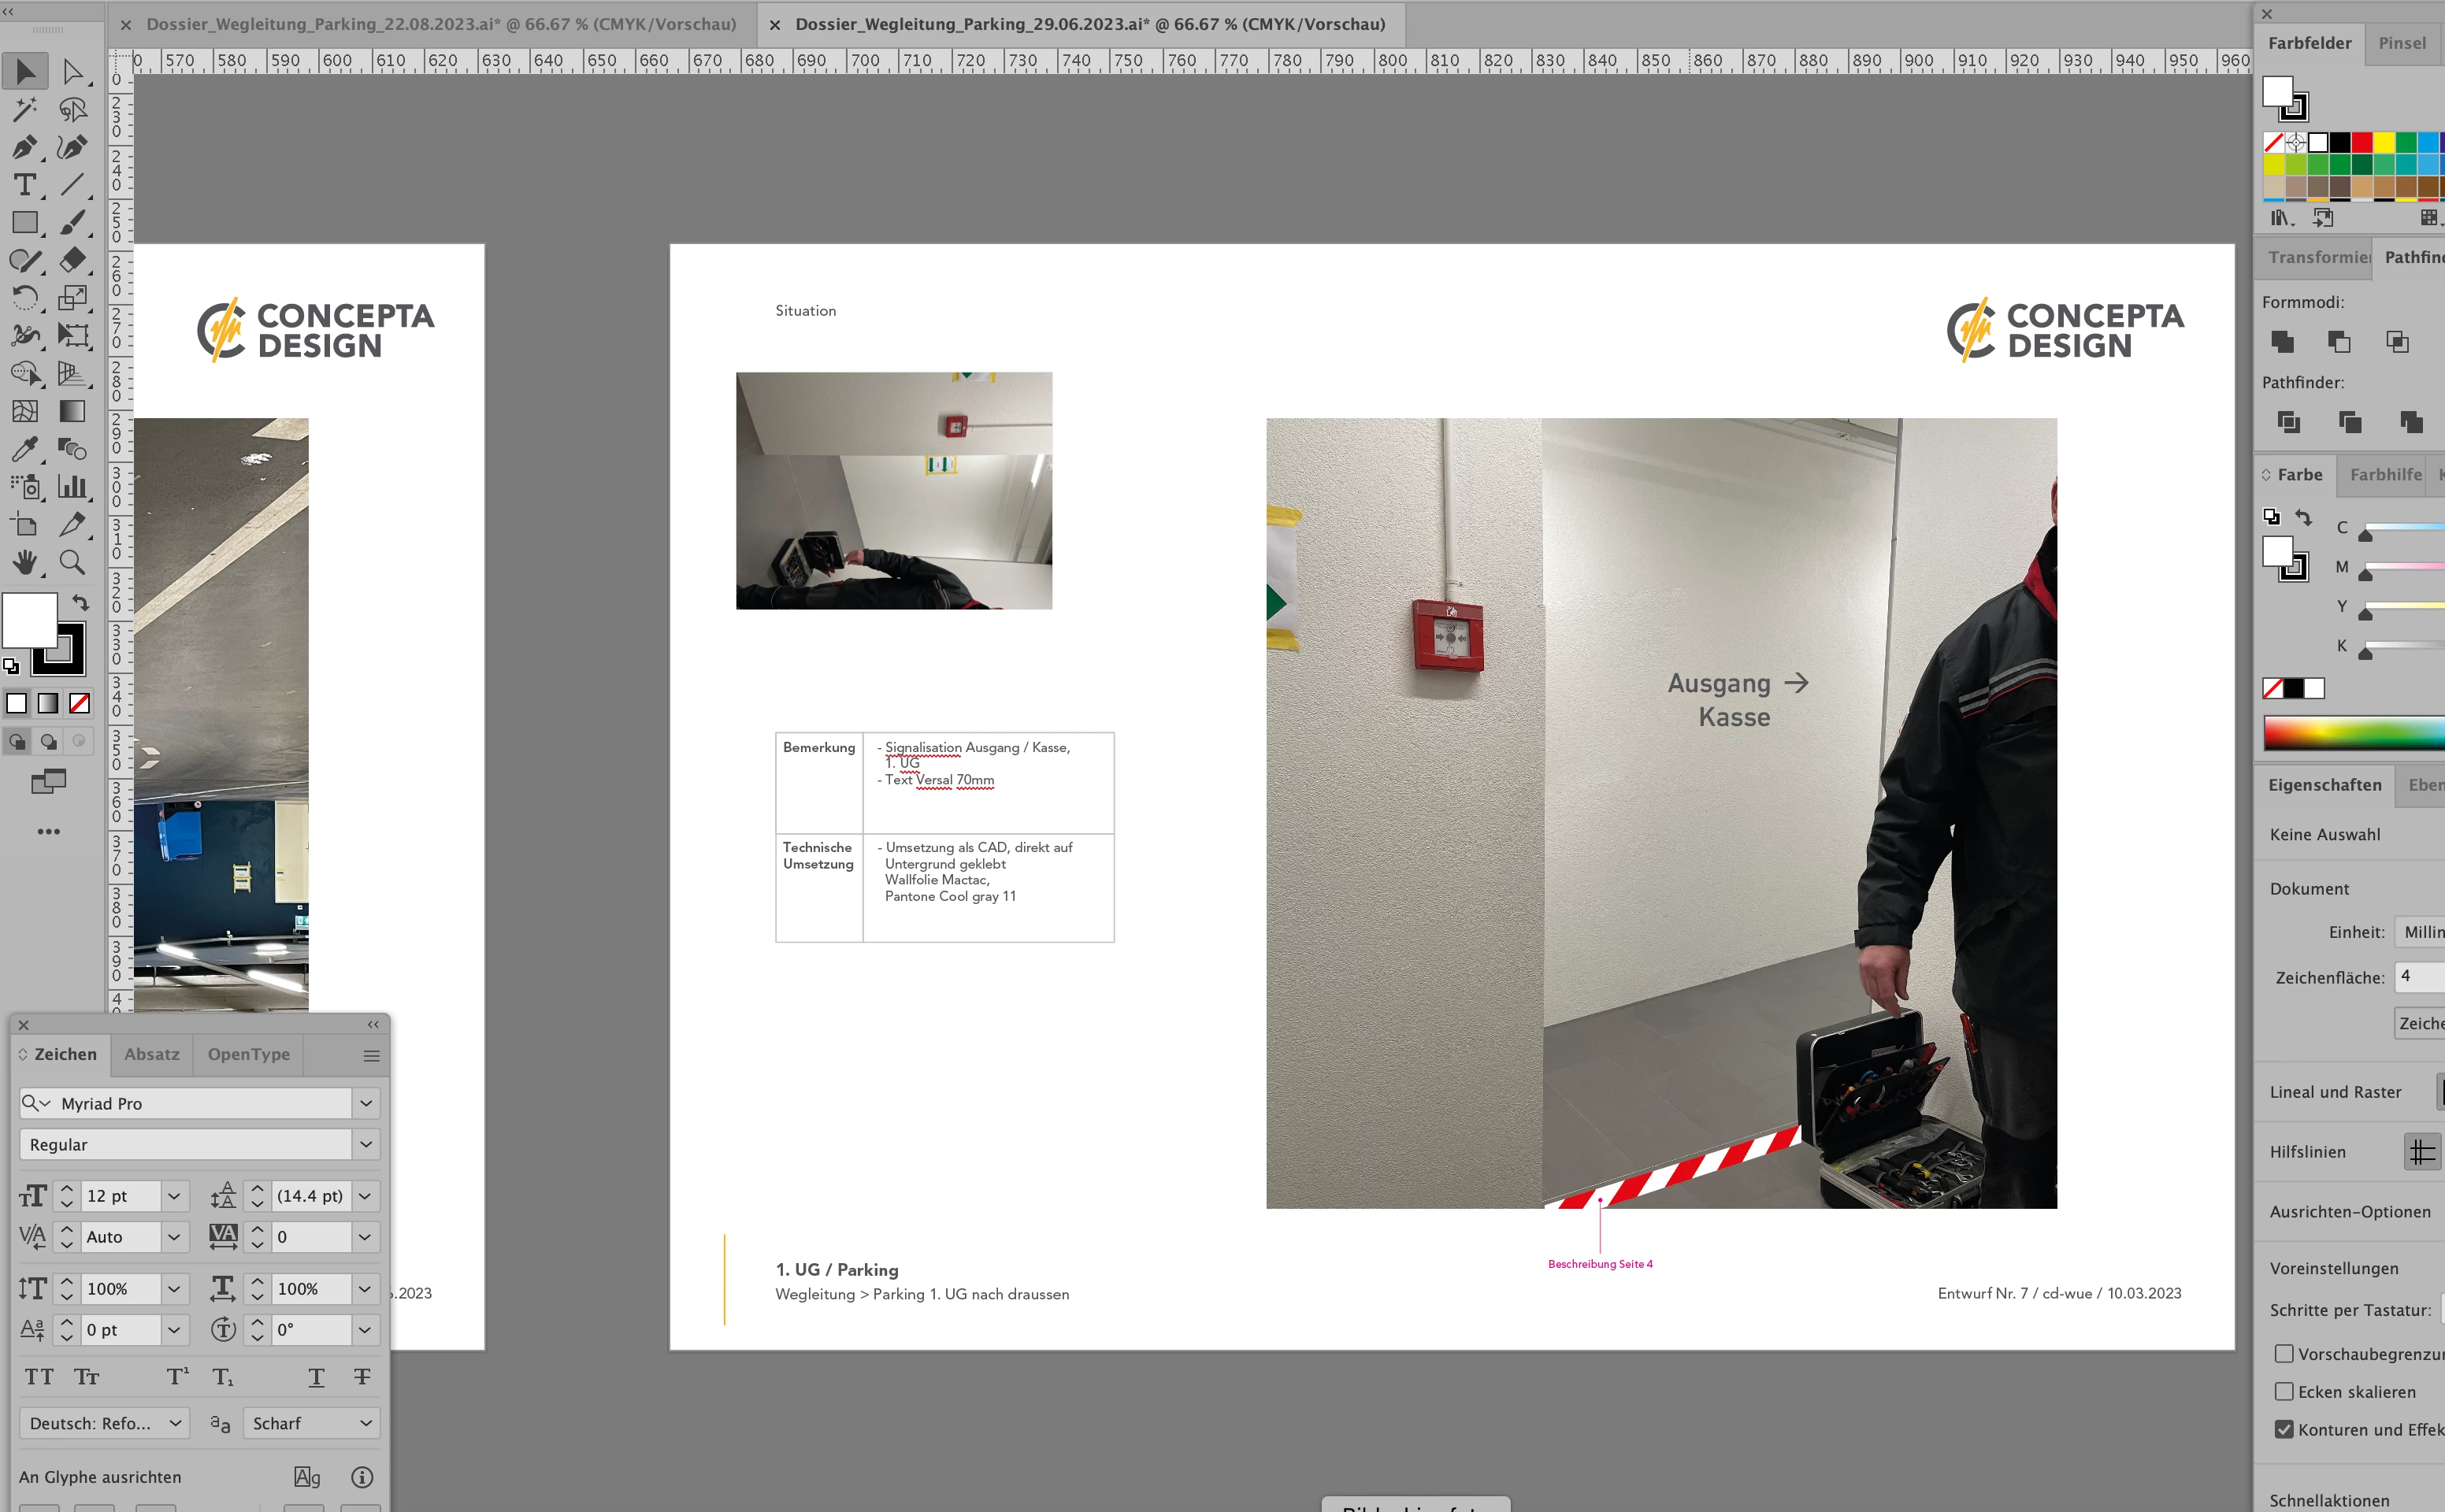Switch to the Absatz tab

[152, 1054]
